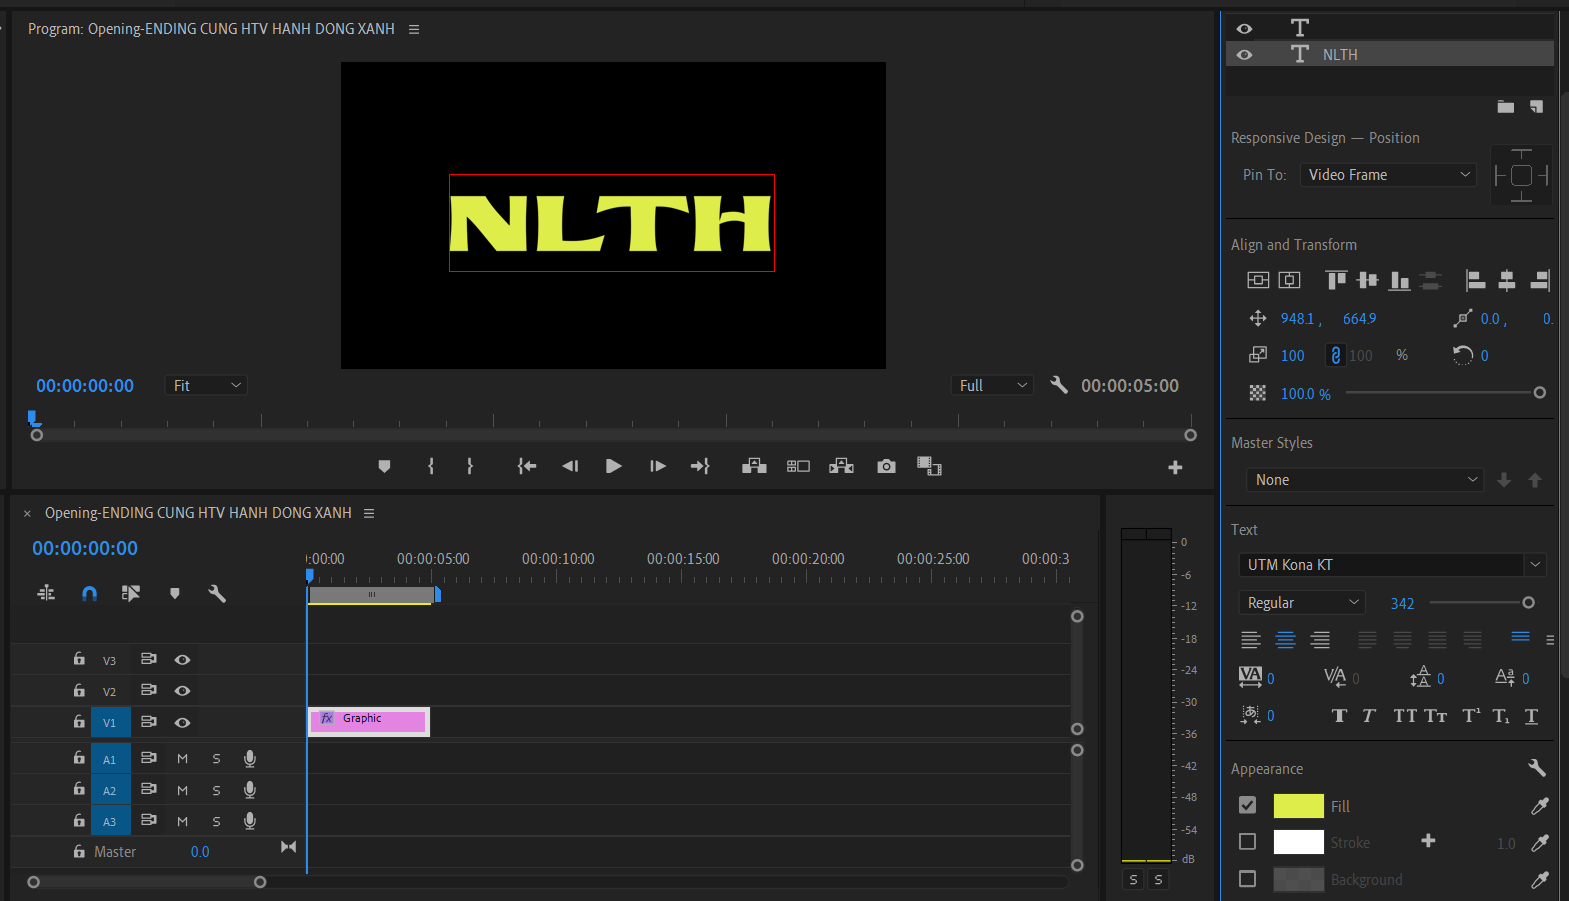This screenshot has height=901, width=1569.
Task: Left align text button
Action: (1251, 640)
